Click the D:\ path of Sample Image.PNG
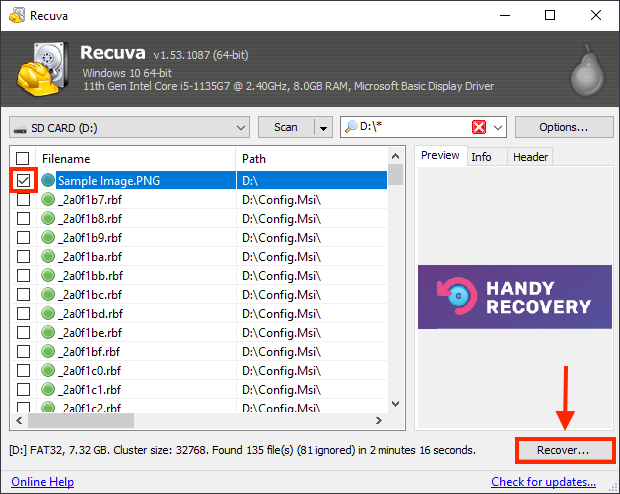 (250, 181)
